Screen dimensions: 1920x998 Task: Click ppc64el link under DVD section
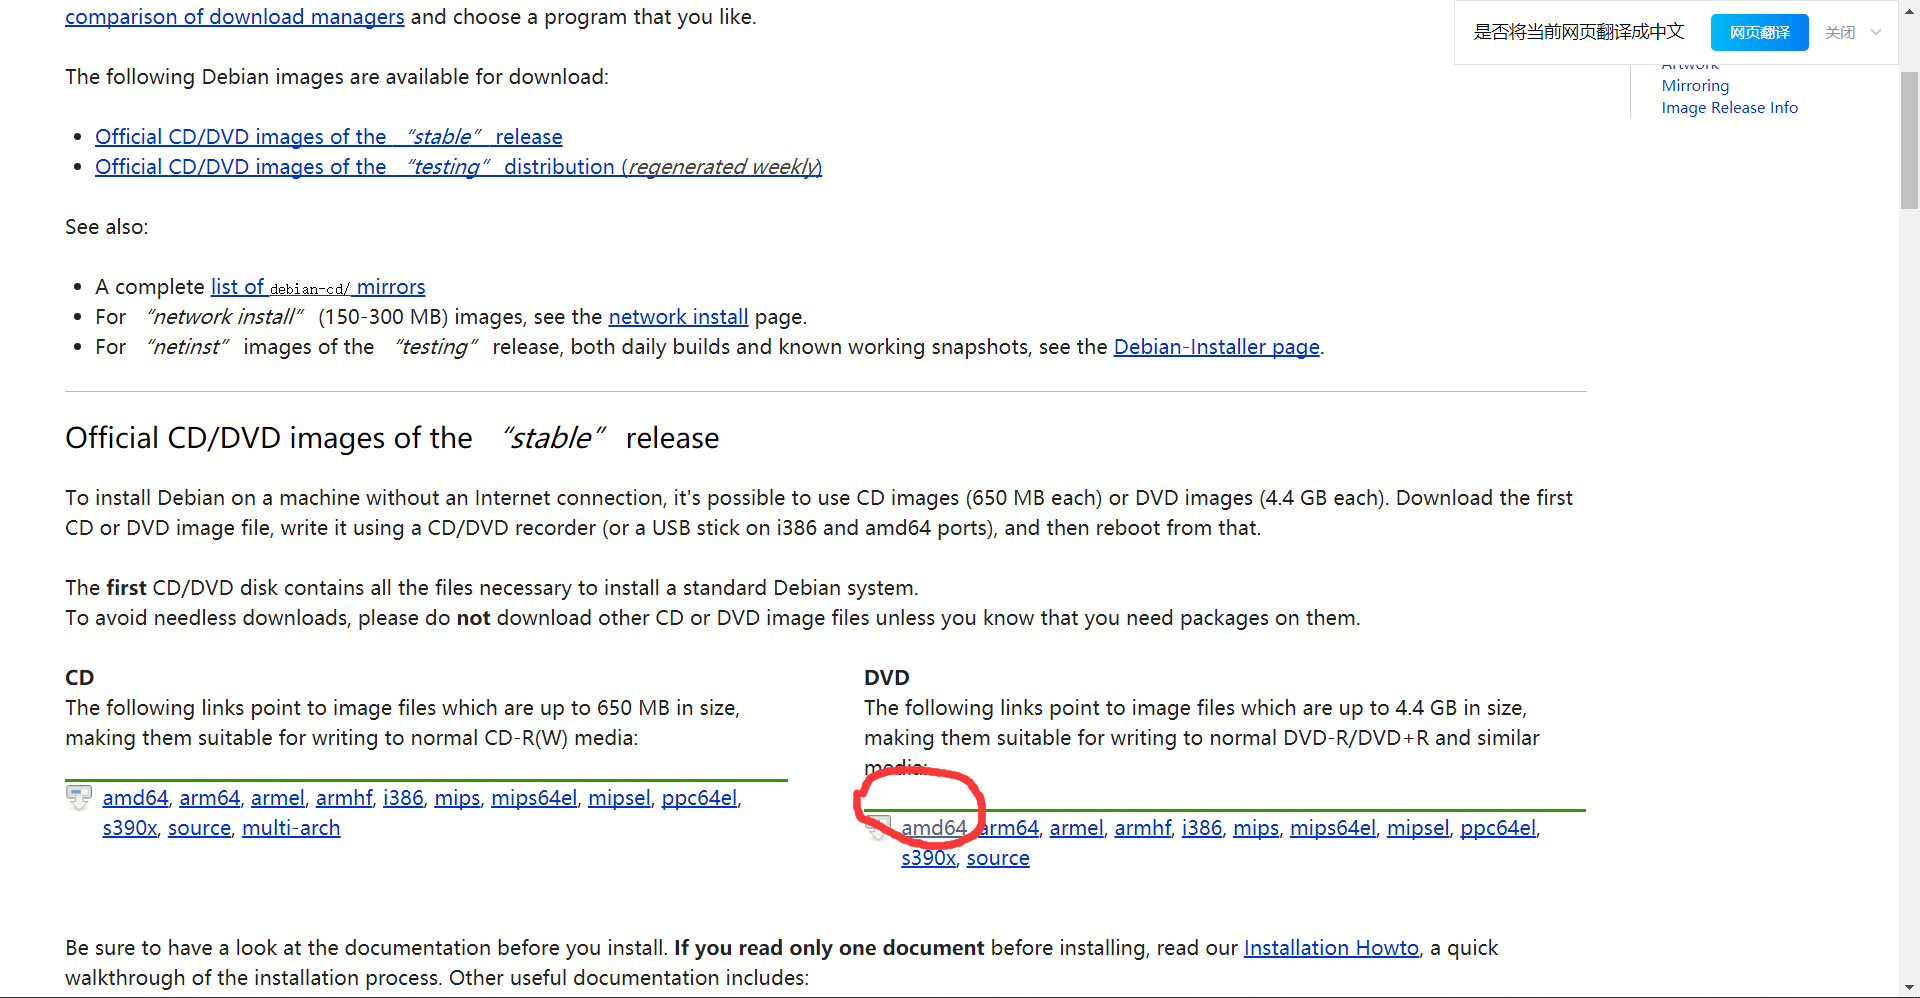click(1498, 828)
